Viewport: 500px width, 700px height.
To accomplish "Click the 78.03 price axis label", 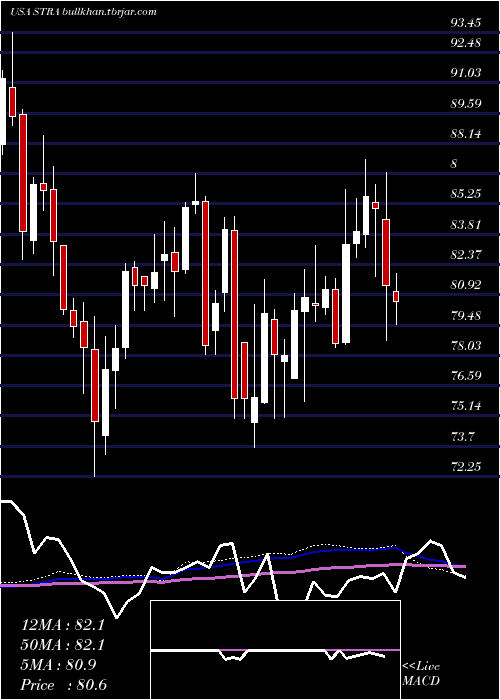I will click(466, 346).
